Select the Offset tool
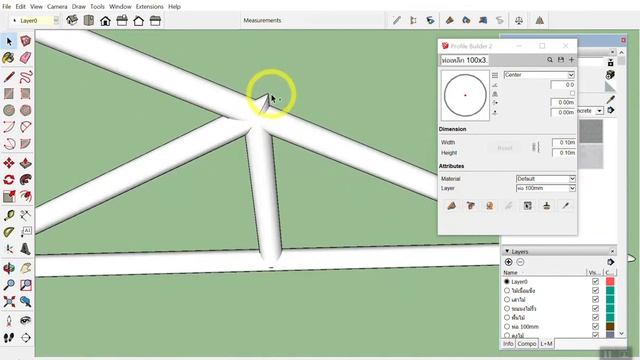 [26, 196]
